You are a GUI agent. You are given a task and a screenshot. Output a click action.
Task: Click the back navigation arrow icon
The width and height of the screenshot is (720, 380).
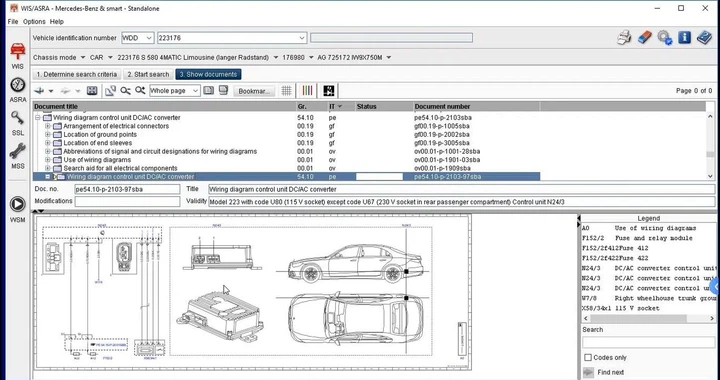pyautogui.click(x=39, y=91)
